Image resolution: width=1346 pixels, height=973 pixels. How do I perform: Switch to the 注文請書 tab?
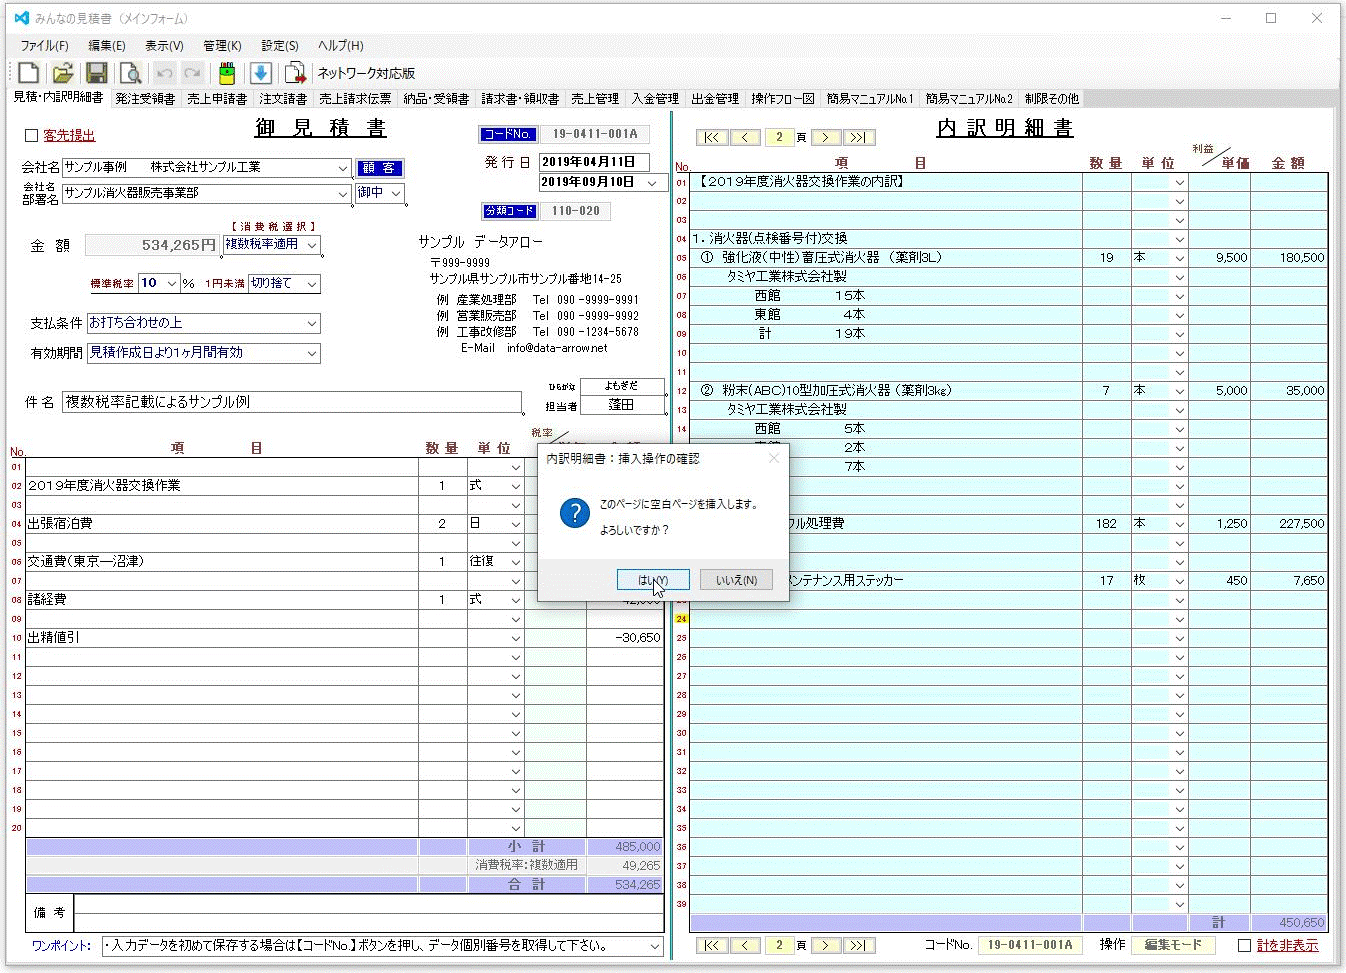tap(283, 99)
